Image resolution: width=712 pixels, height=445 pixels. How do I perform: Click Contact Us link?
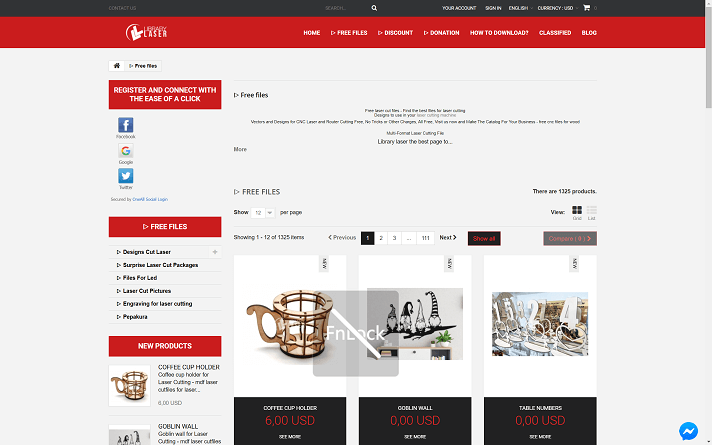pyautogui.click(x=122, y=8)
